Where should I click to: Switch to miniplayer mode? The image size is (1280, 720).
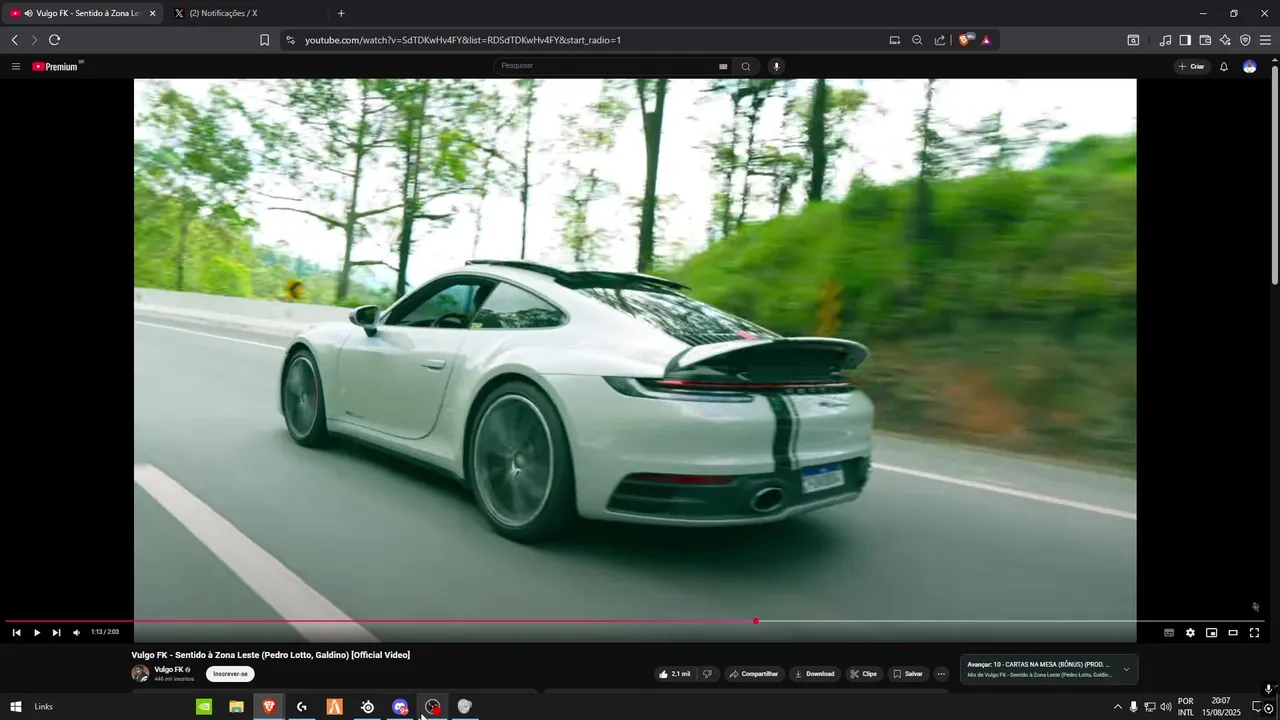coord(1211,632)
